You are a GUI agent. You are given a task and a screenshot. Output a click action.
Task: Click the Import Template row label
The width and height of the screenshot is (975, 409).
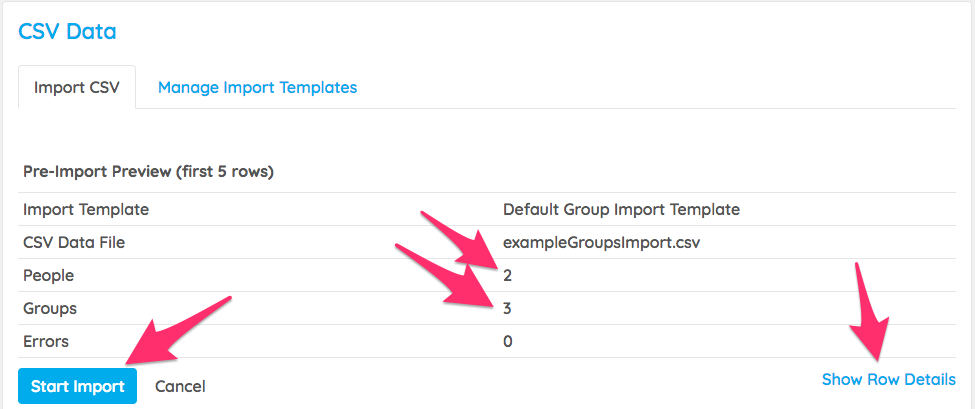coord(86,209)
